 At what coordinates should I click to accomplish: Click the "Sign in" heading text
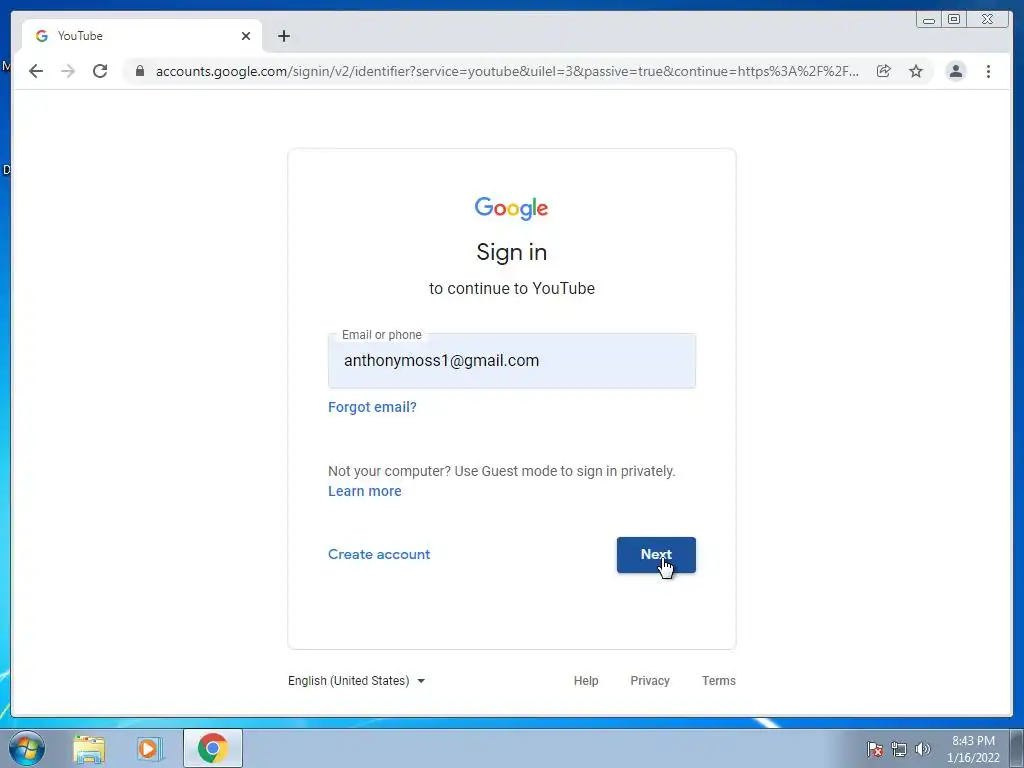pos(511,252)
